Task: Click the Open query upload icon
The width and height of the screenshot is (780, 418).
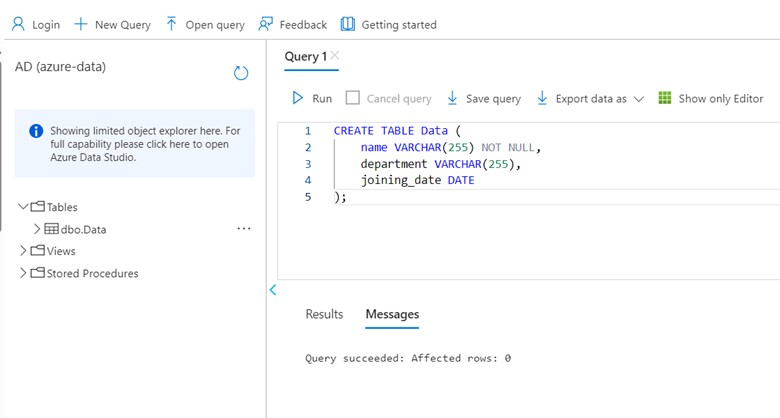Action: (x=172, y=24)
